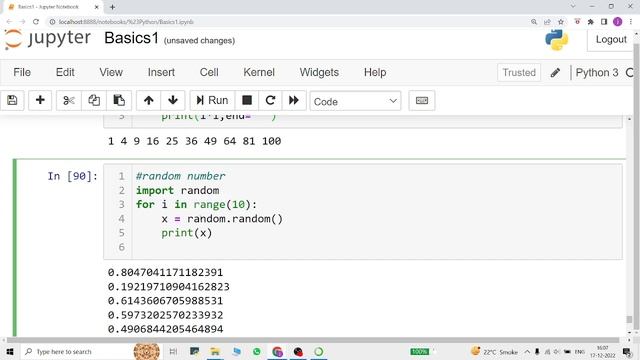This screenshot has height=360, width=640.
Task: Open Task View on the taskbar
Action: pos(173,351)
